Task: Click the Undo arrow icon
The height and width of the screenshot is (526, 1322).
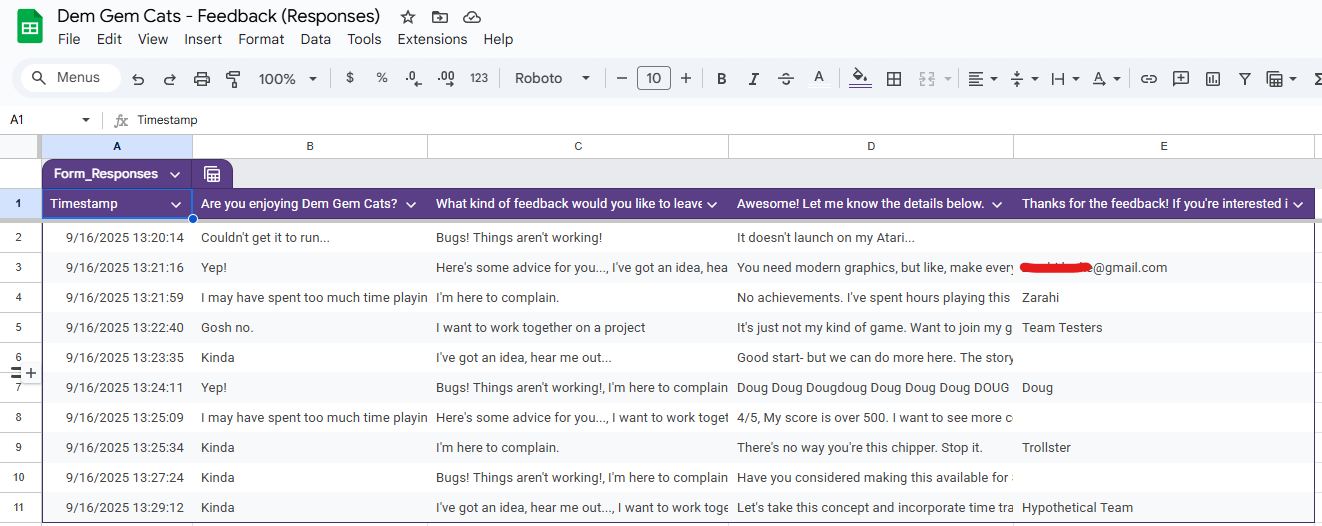Action: (138, 79)
